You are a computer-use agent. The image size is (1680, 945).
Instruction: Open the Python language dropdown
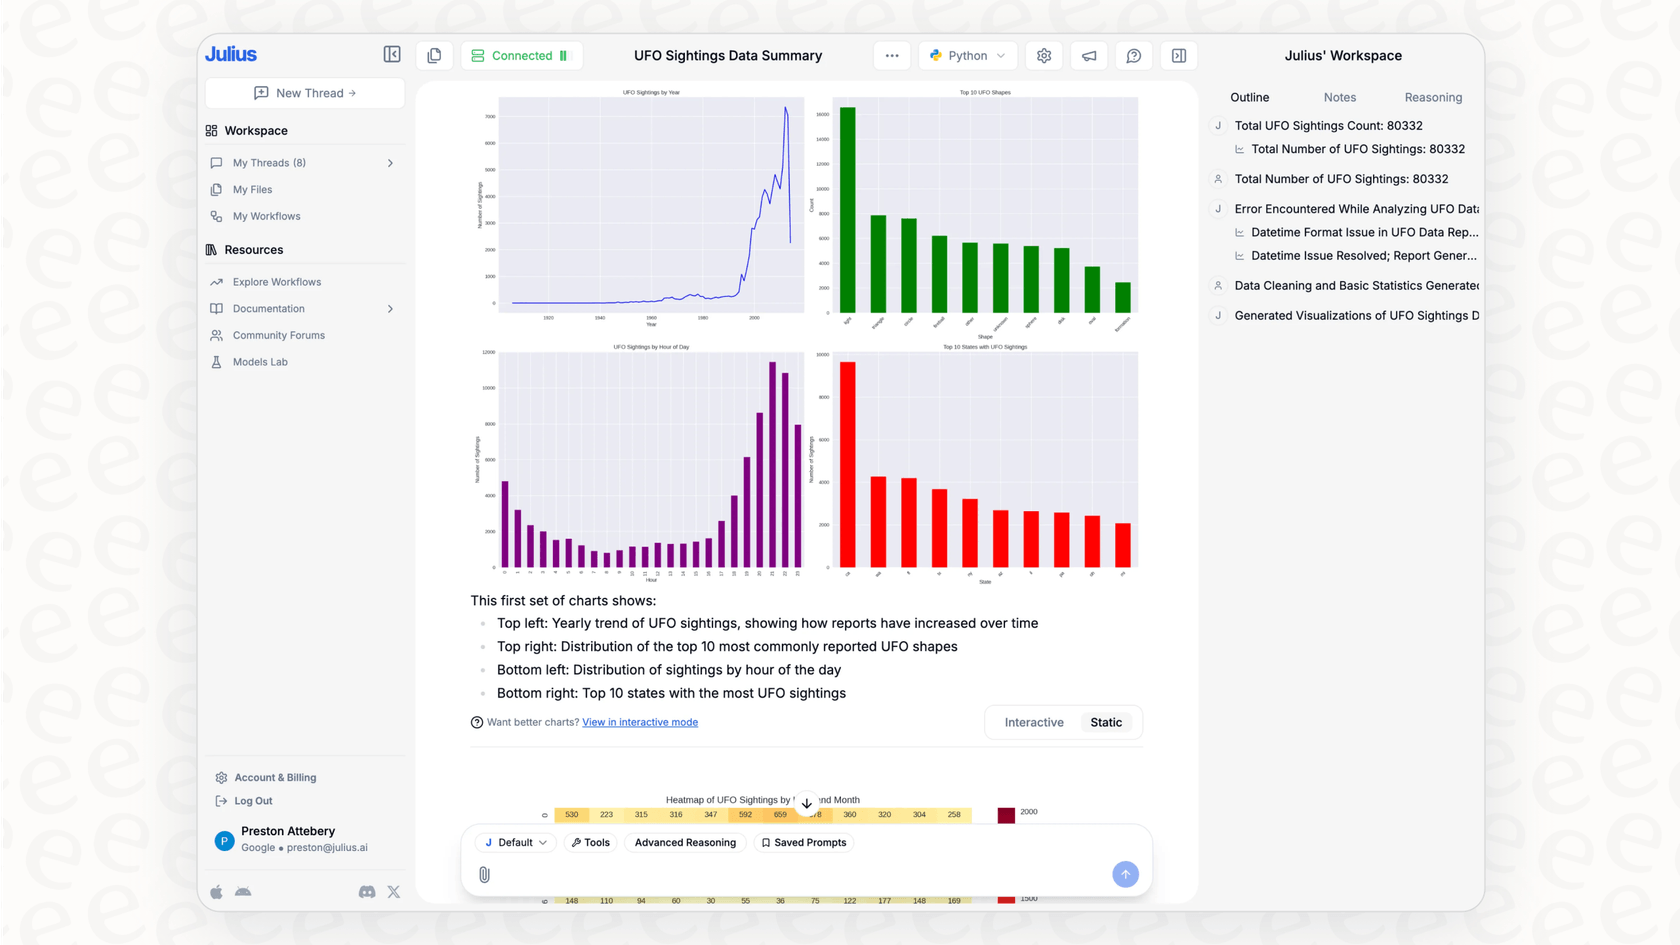point(967,56)
